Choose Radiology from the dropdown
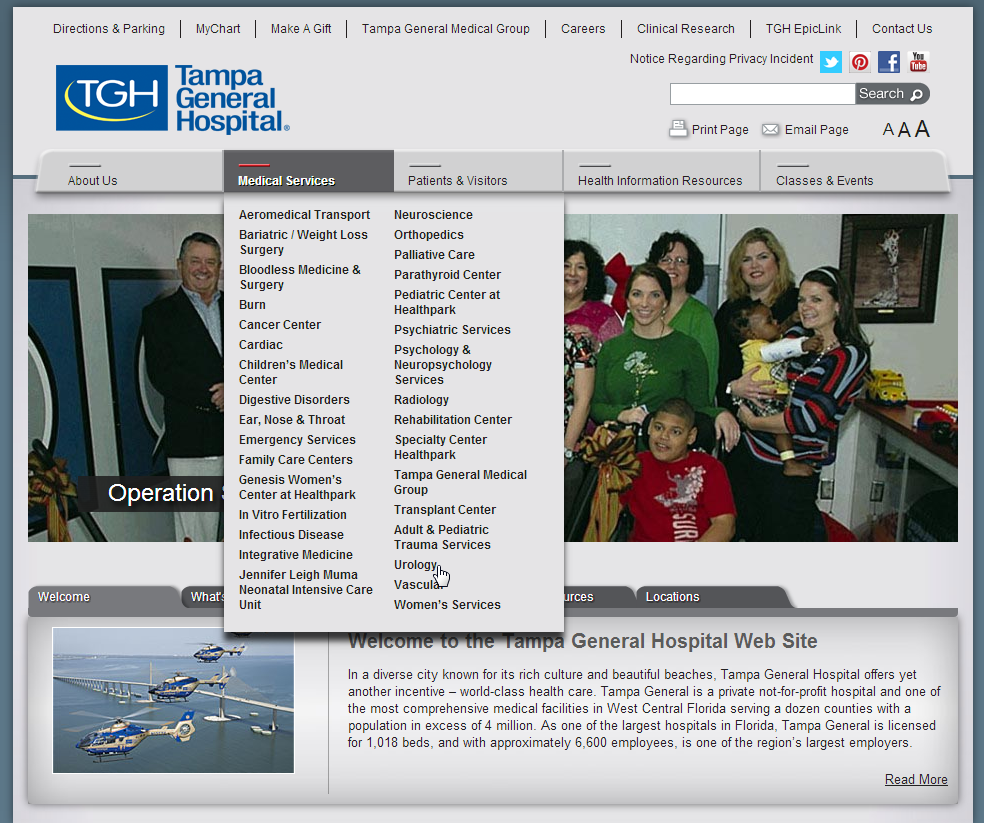This screenshot has height=823, width=984. click(x=421, y=400)
